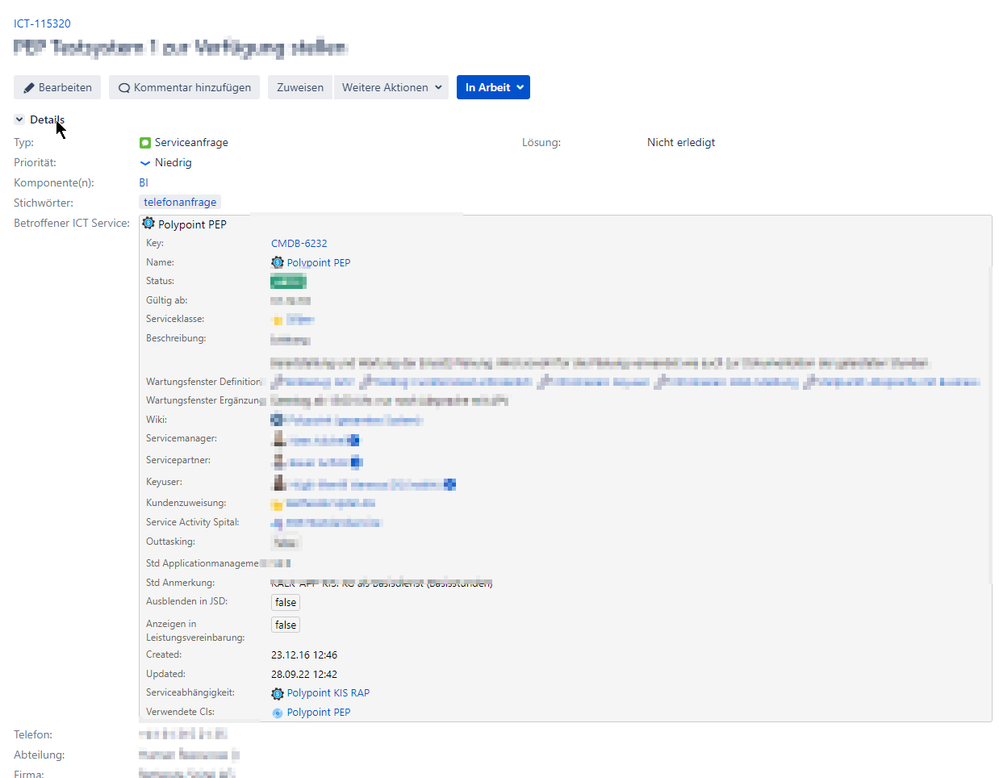Add a comment via Kommentar hinzufügen
Image resolution: width=999 pixels, height=778 pixels.
(184, 87)
